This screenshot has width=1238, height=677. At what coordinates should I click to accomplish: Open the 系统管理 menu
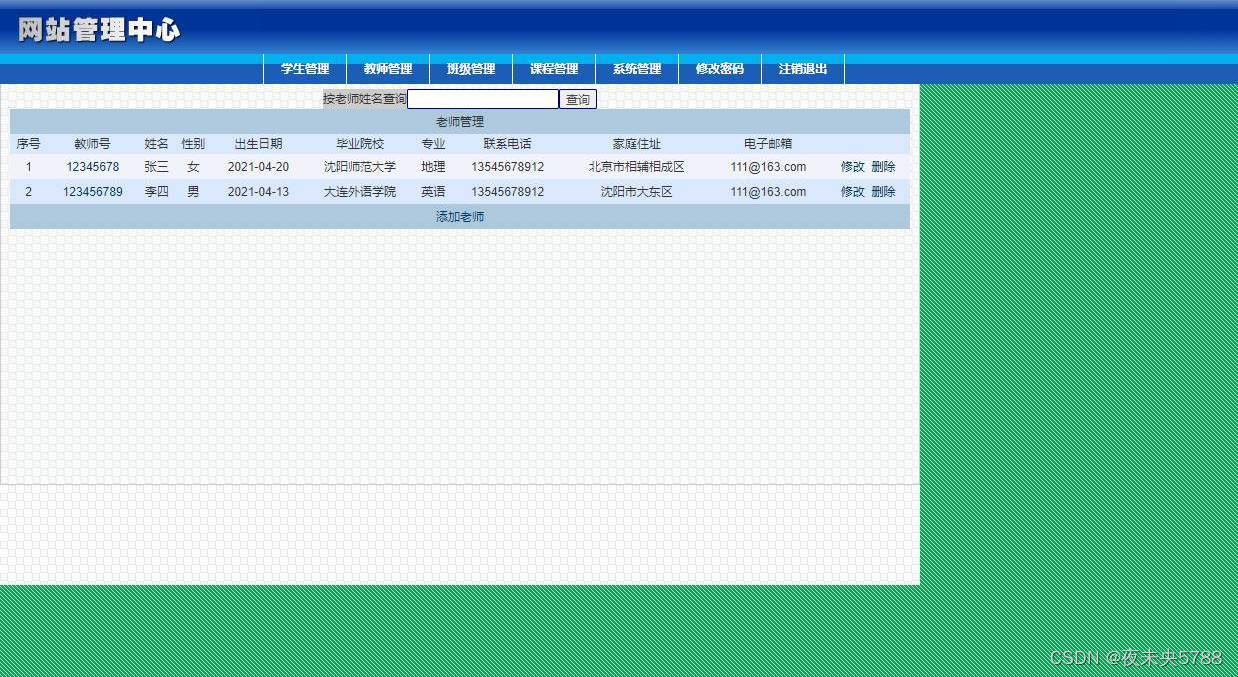(637, 69)
